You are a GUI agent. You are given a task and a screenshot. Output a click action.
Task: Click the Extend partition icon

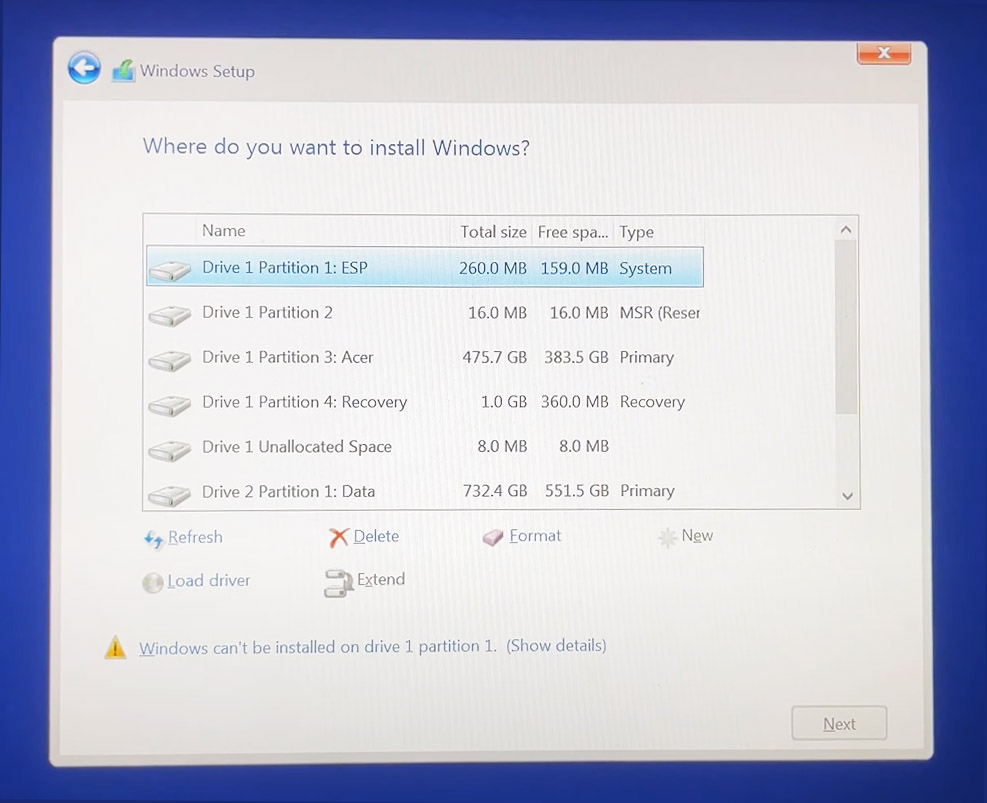339,583
